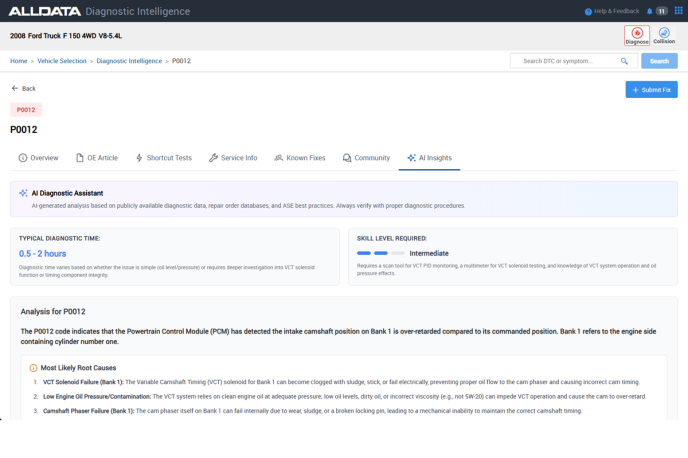The height and width of the screenshot is (458, 688).
Task: Switch to the Overview tab
Action: pos(38,157)
